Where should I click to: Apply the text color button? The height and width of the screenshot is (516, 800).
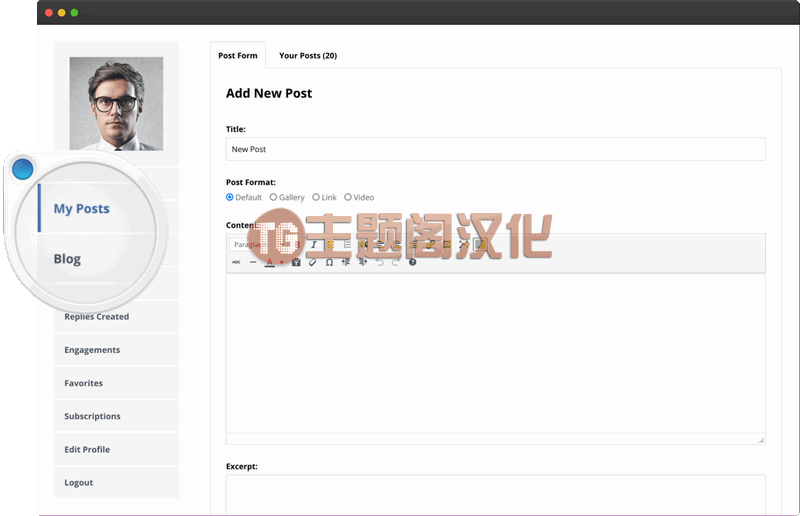click(x=269, y=262)
